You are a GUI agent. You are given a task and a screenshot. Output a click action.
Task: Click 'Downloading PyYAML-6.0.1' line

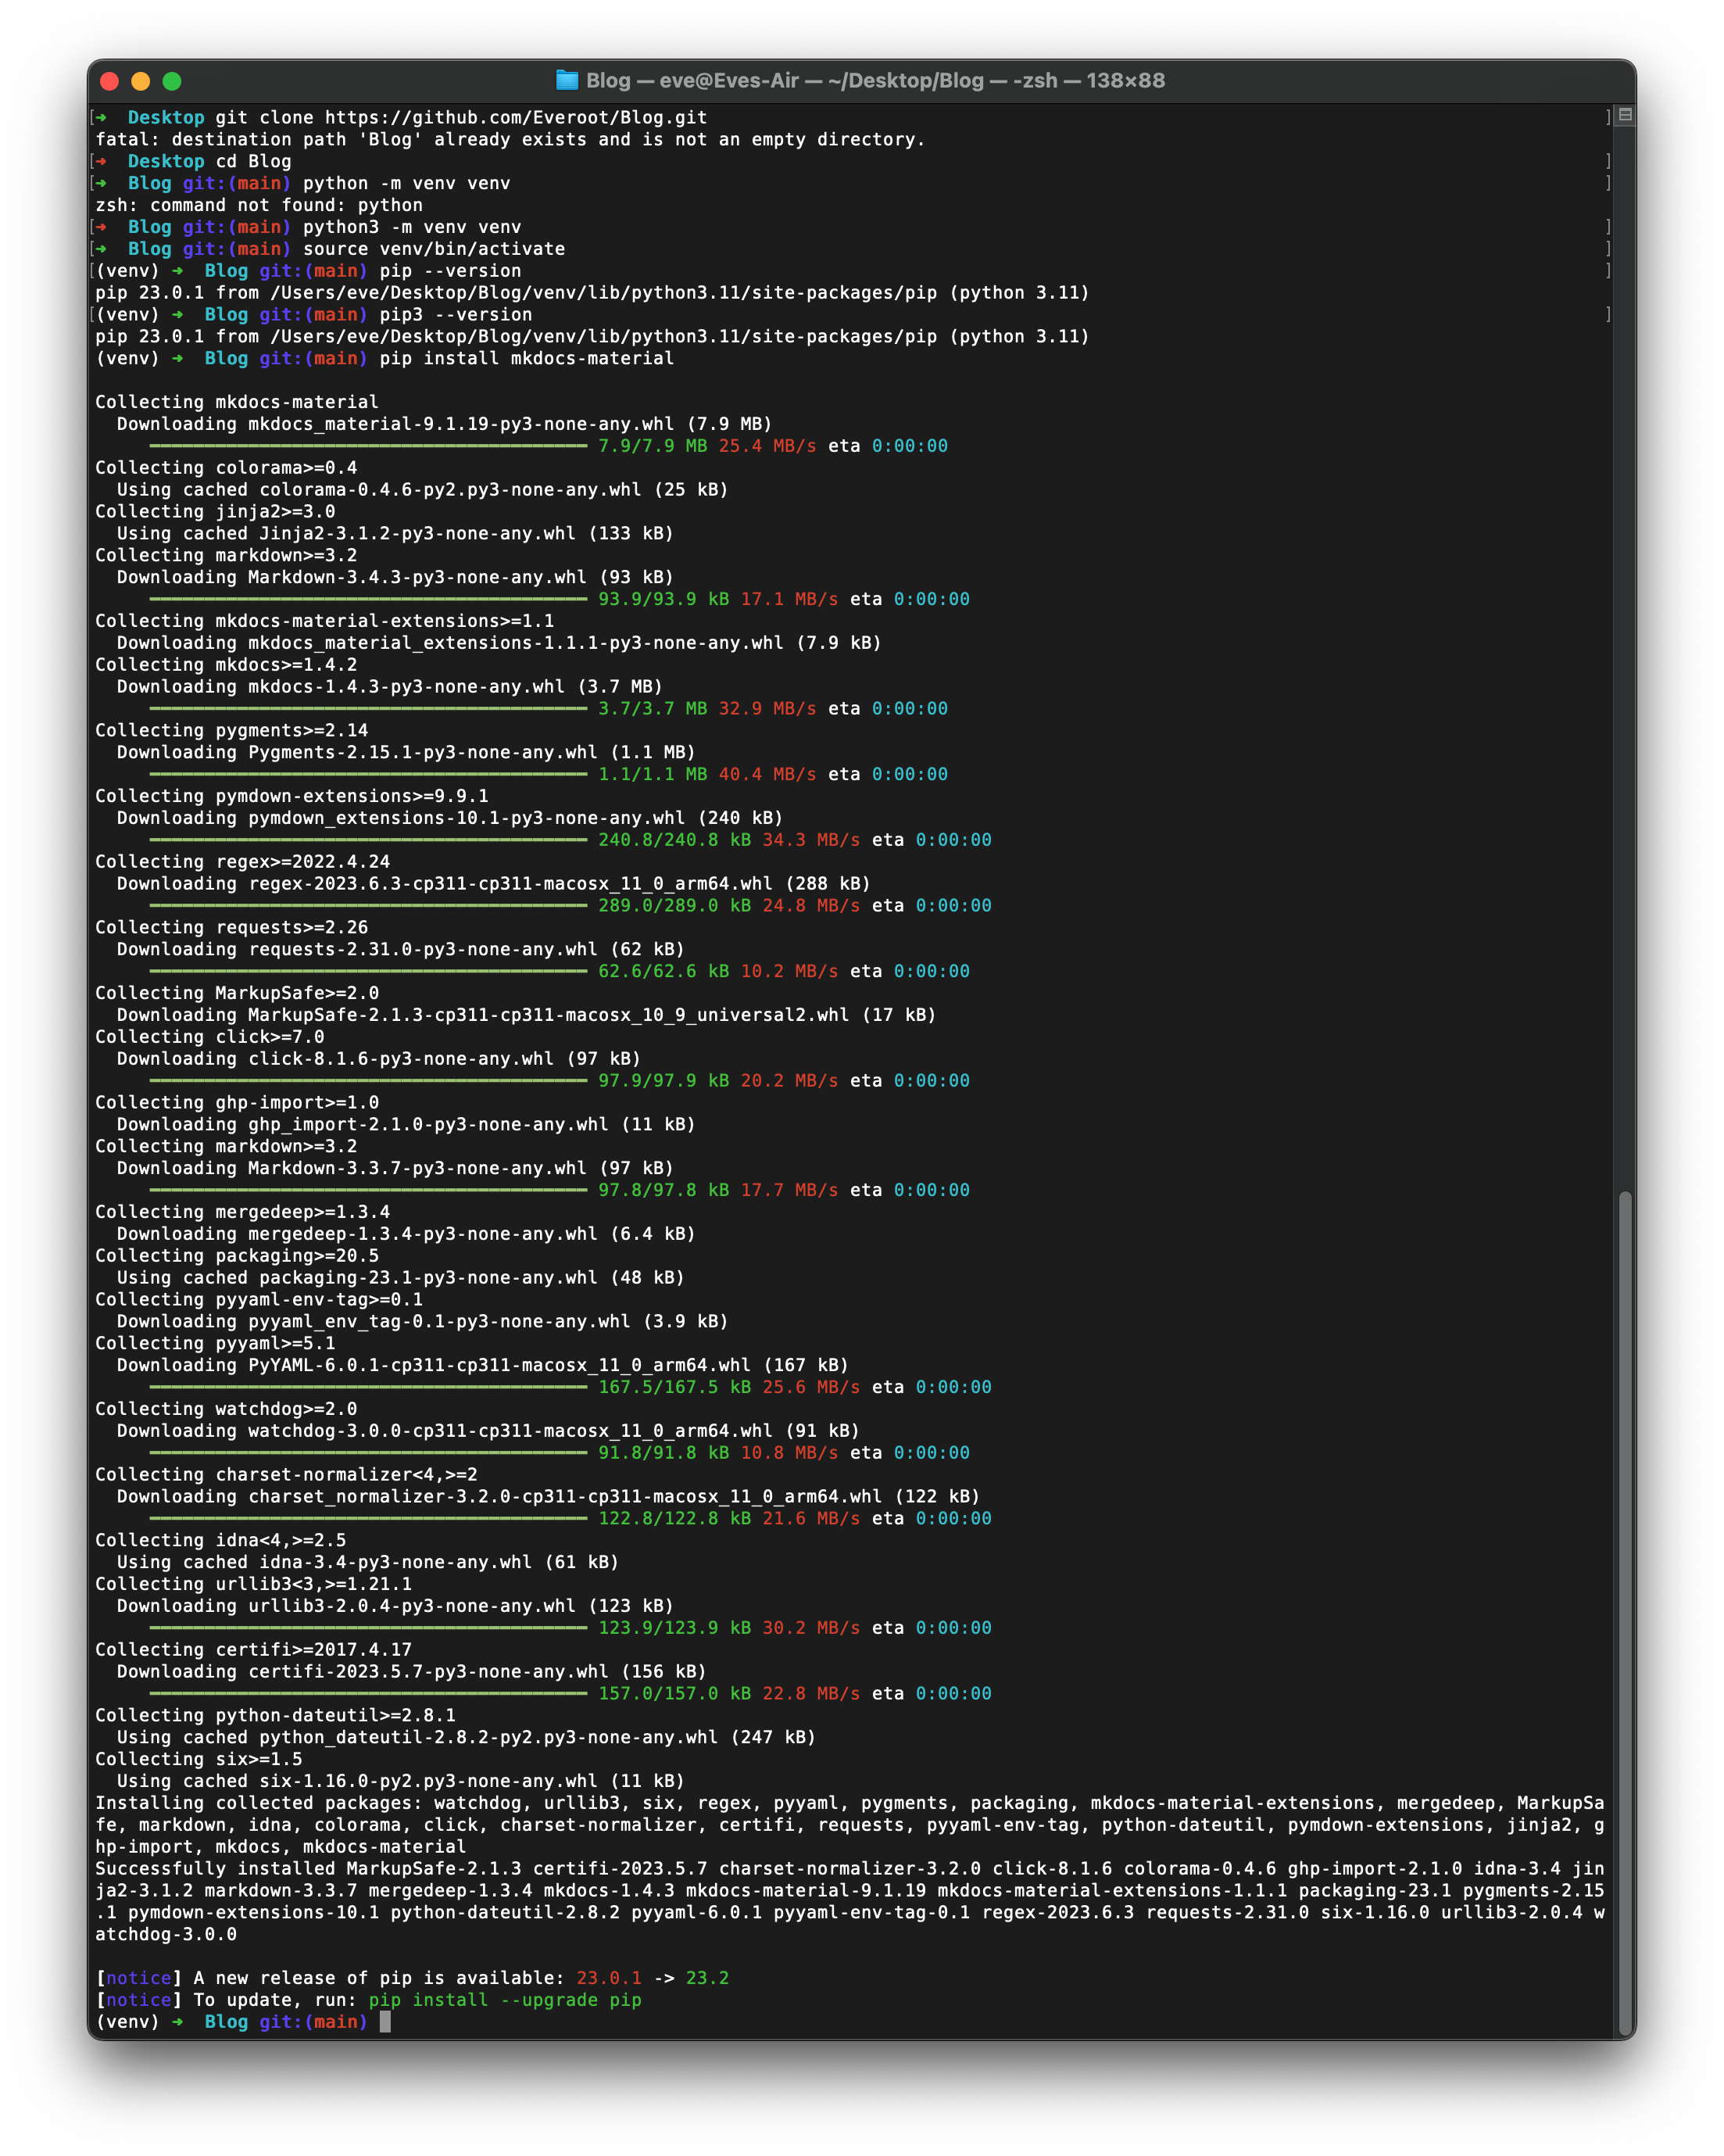pos(483,1365)
